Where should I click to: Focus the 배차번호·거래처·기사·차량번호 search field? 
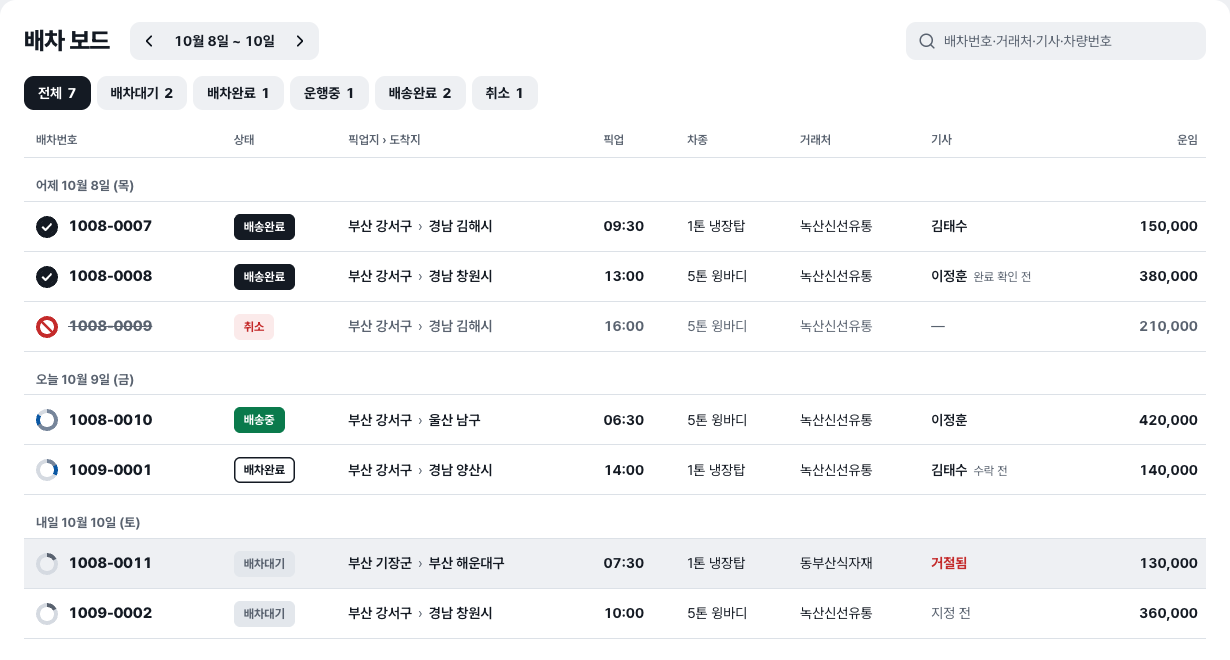click(1056, 41)
